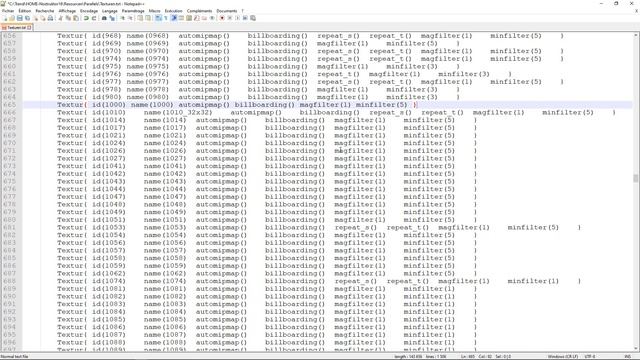Redo the edit with the Redo arrow
This screenshot has height=360, width=640.
click(94, 18)
